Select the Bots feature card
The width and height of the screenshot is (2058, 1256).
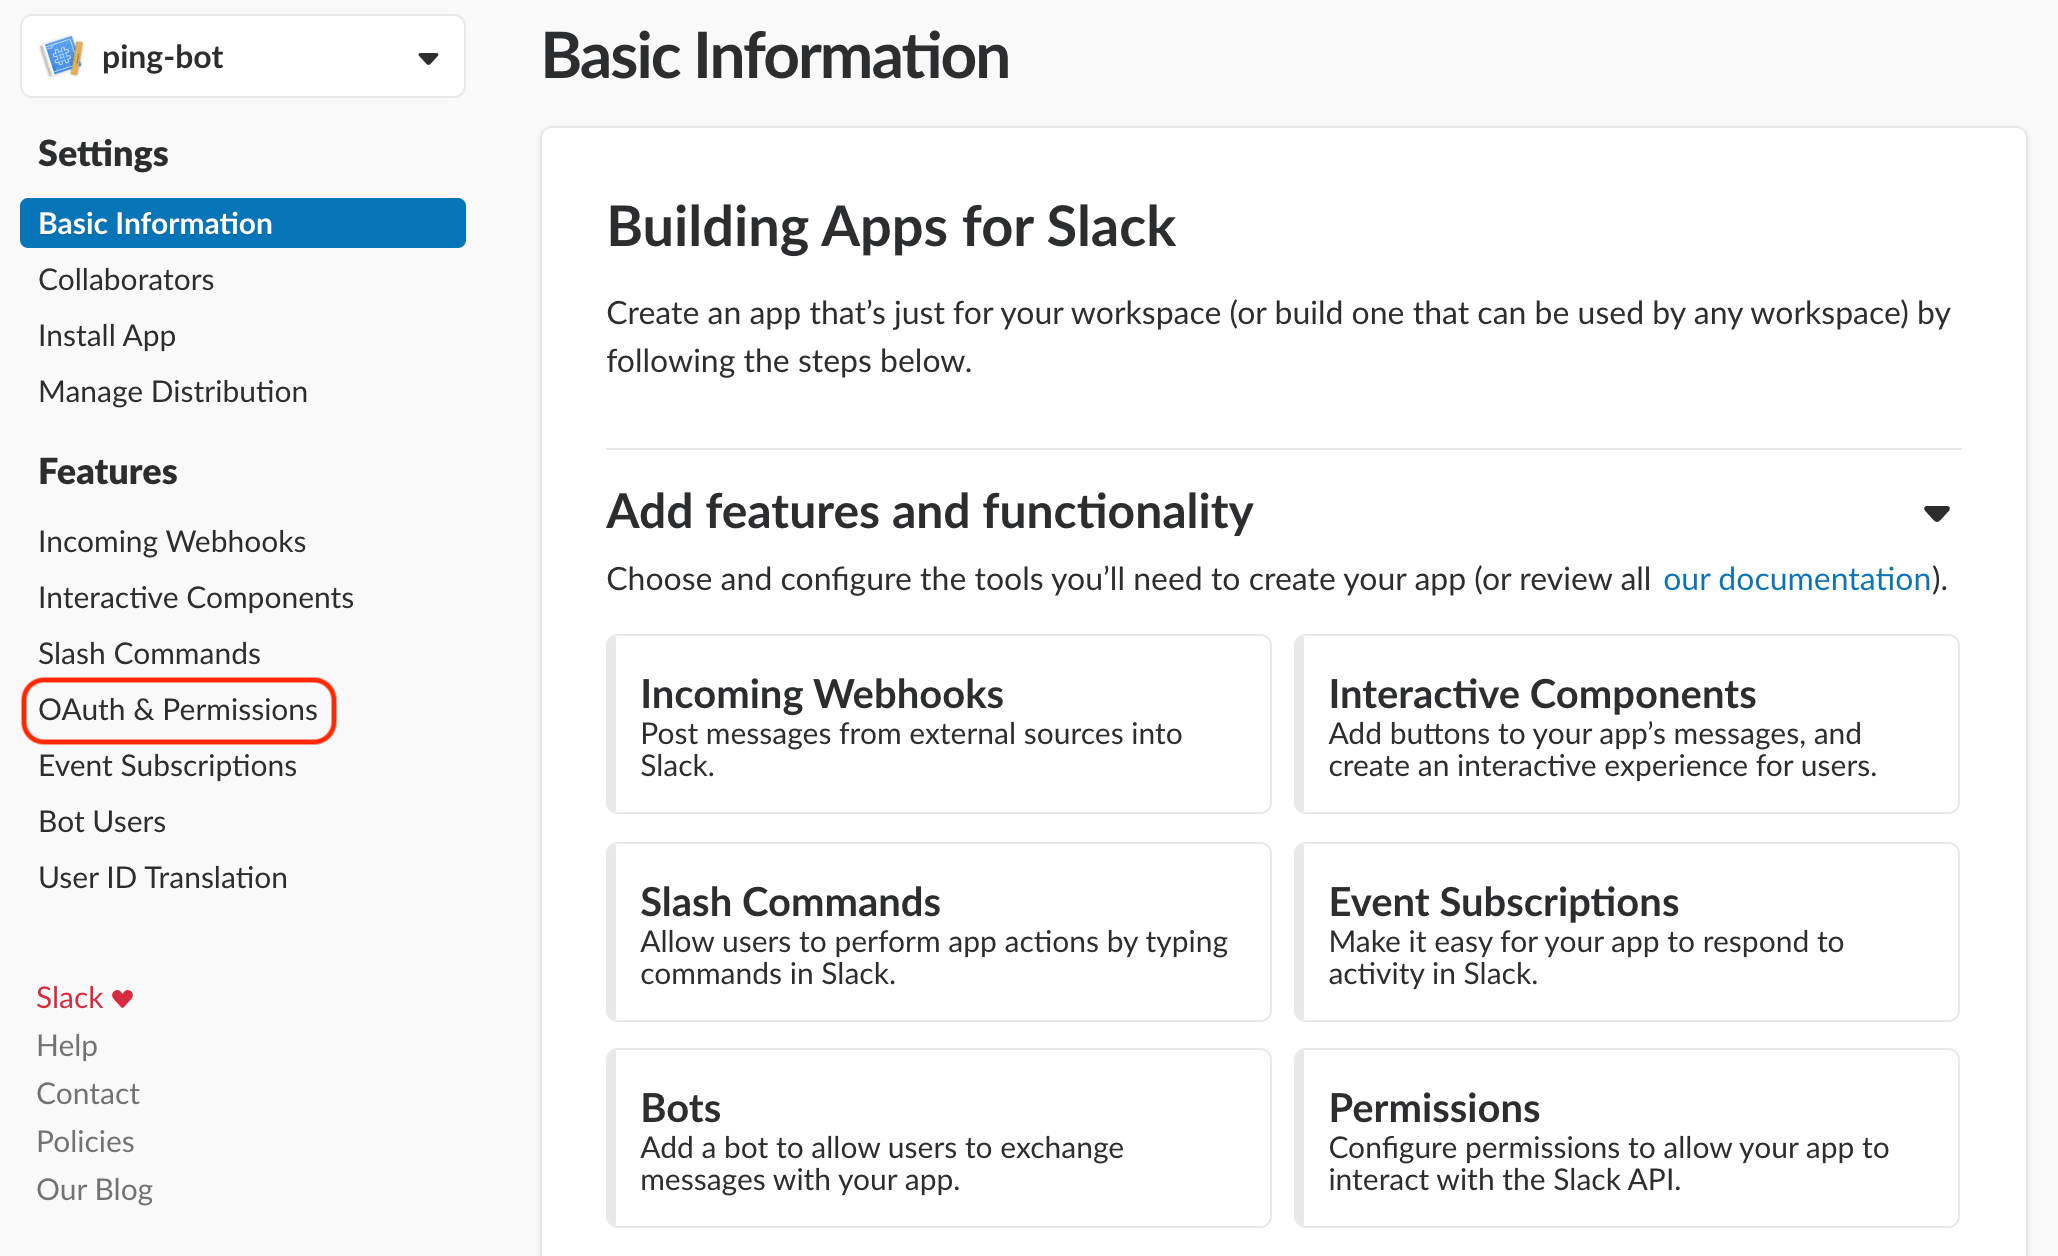pyautogui.click(x=938, y=1138)
